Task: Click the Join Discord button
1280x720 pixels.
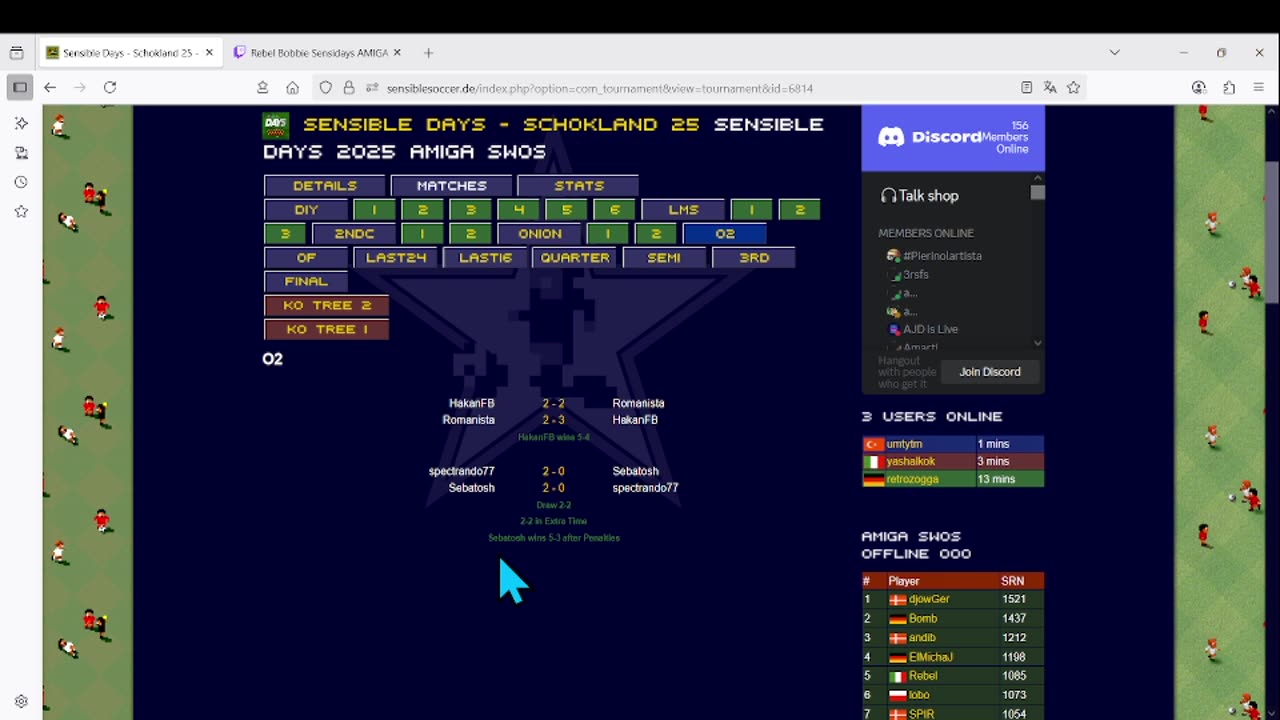Action: [990, 372]
